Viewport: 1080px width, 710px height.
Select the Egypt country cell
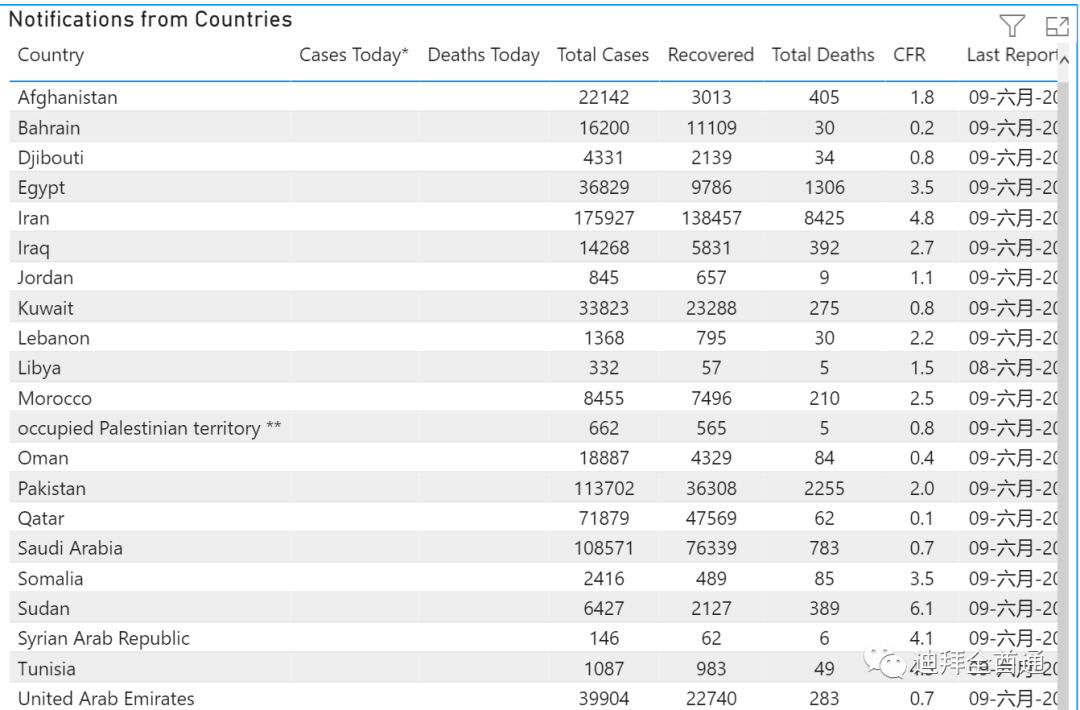pos(41,188)
